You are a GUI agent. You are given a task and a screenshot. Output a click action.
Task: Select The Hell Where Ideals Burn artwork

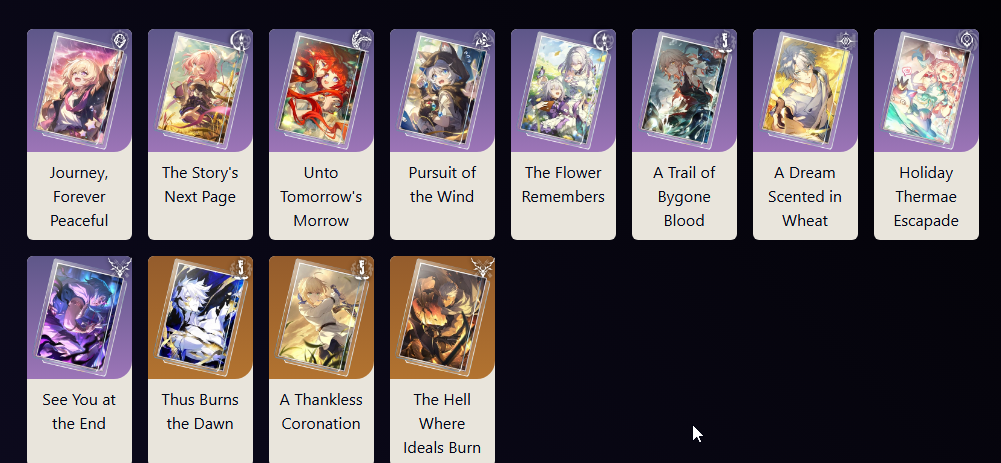click(442, 317)
